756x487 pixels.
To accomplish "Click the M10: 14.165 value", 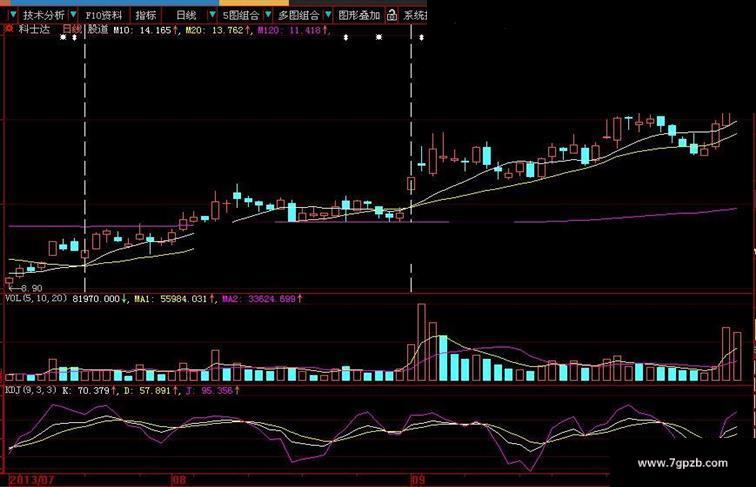I will [142, 30].
